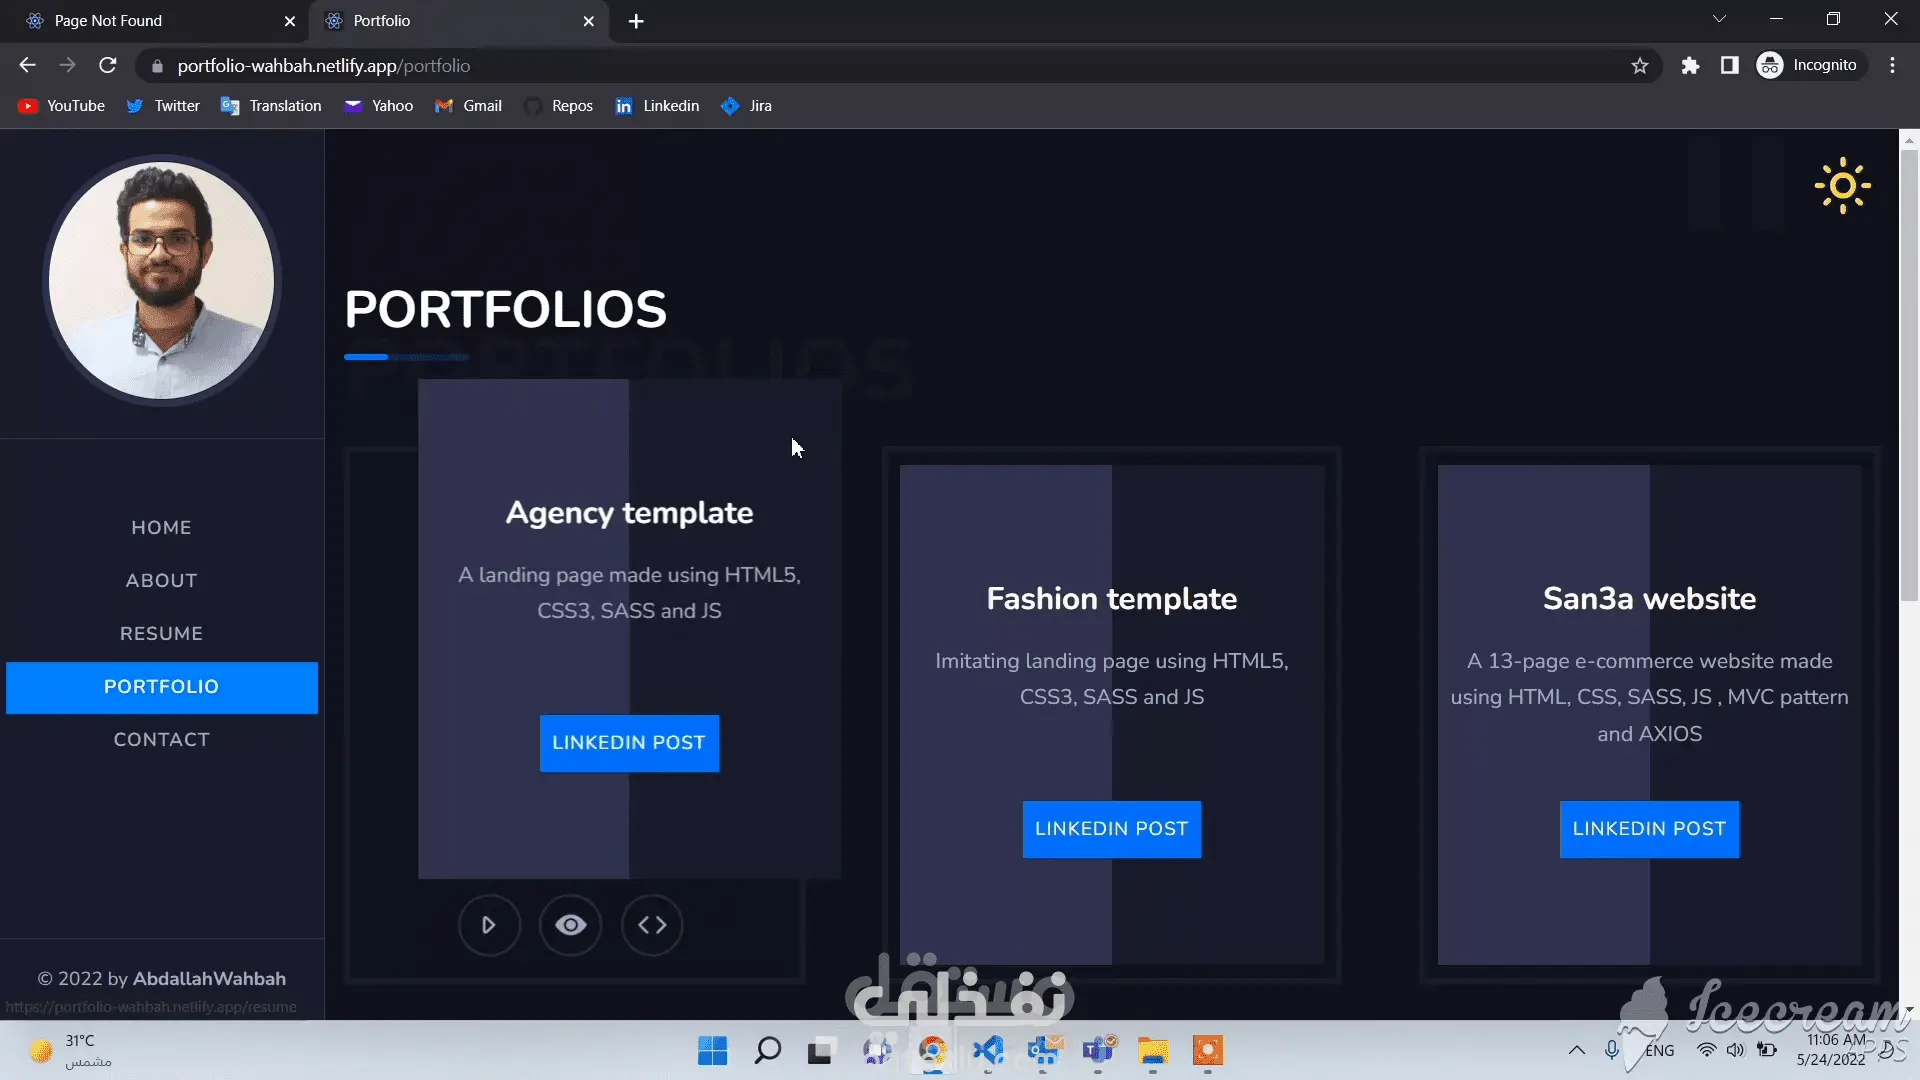Click the eye preview icon under Agency template
Image resolution: width=1920 pixels, height=1080 pixels.
pos(571,925)
